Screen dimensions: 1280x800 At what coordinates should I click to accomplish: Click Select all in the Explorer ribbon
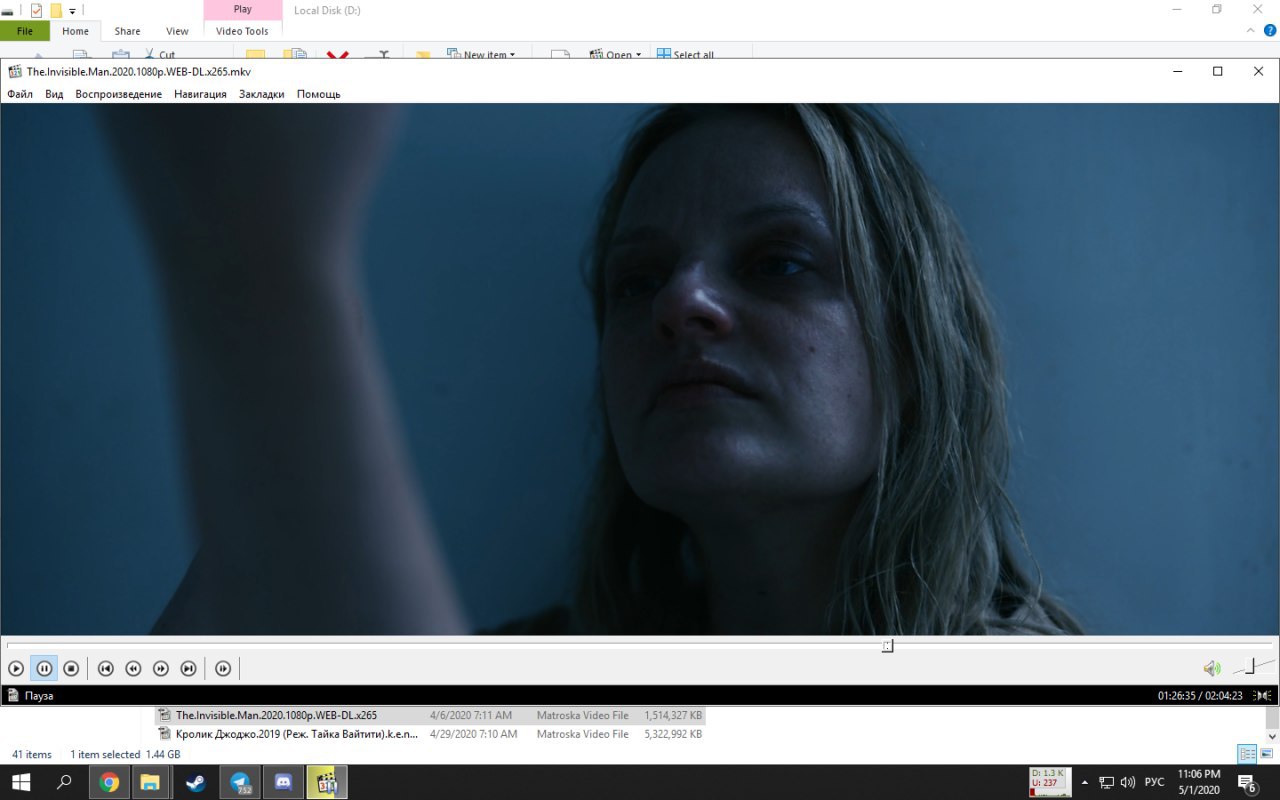click(x=685, y=54)
